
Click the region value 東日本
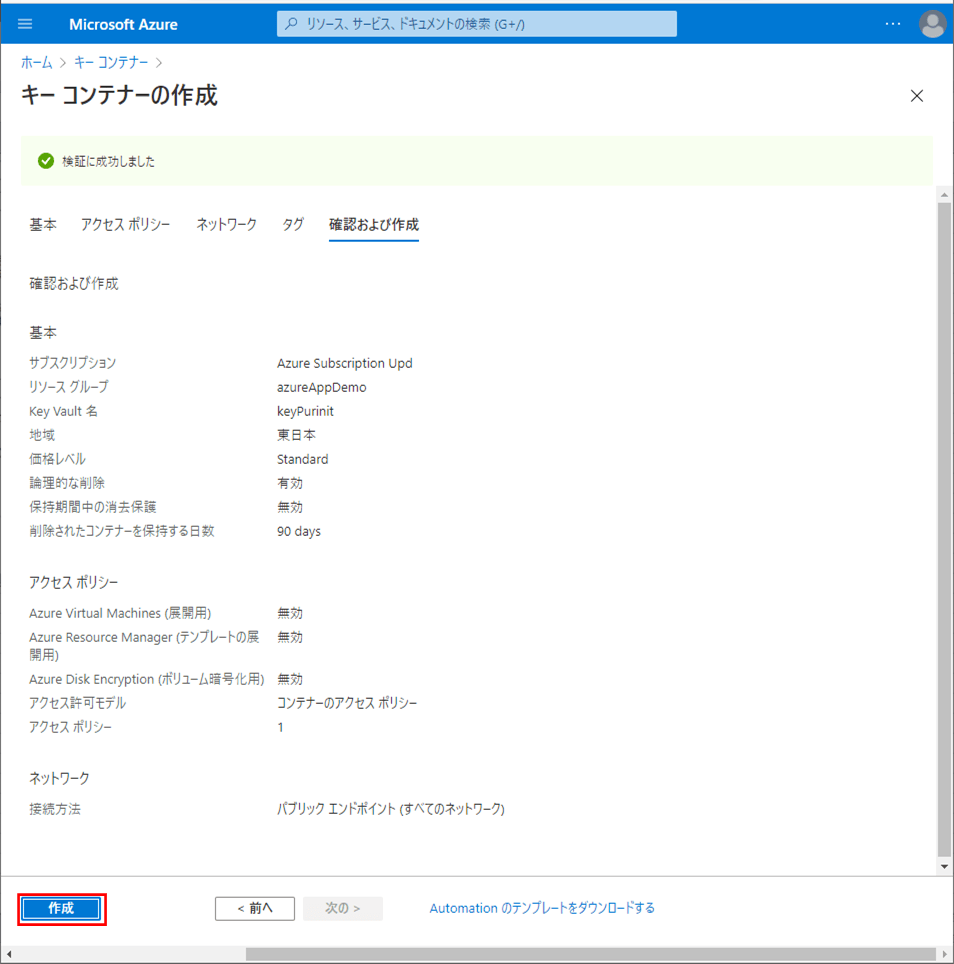[x=296, y=435]
